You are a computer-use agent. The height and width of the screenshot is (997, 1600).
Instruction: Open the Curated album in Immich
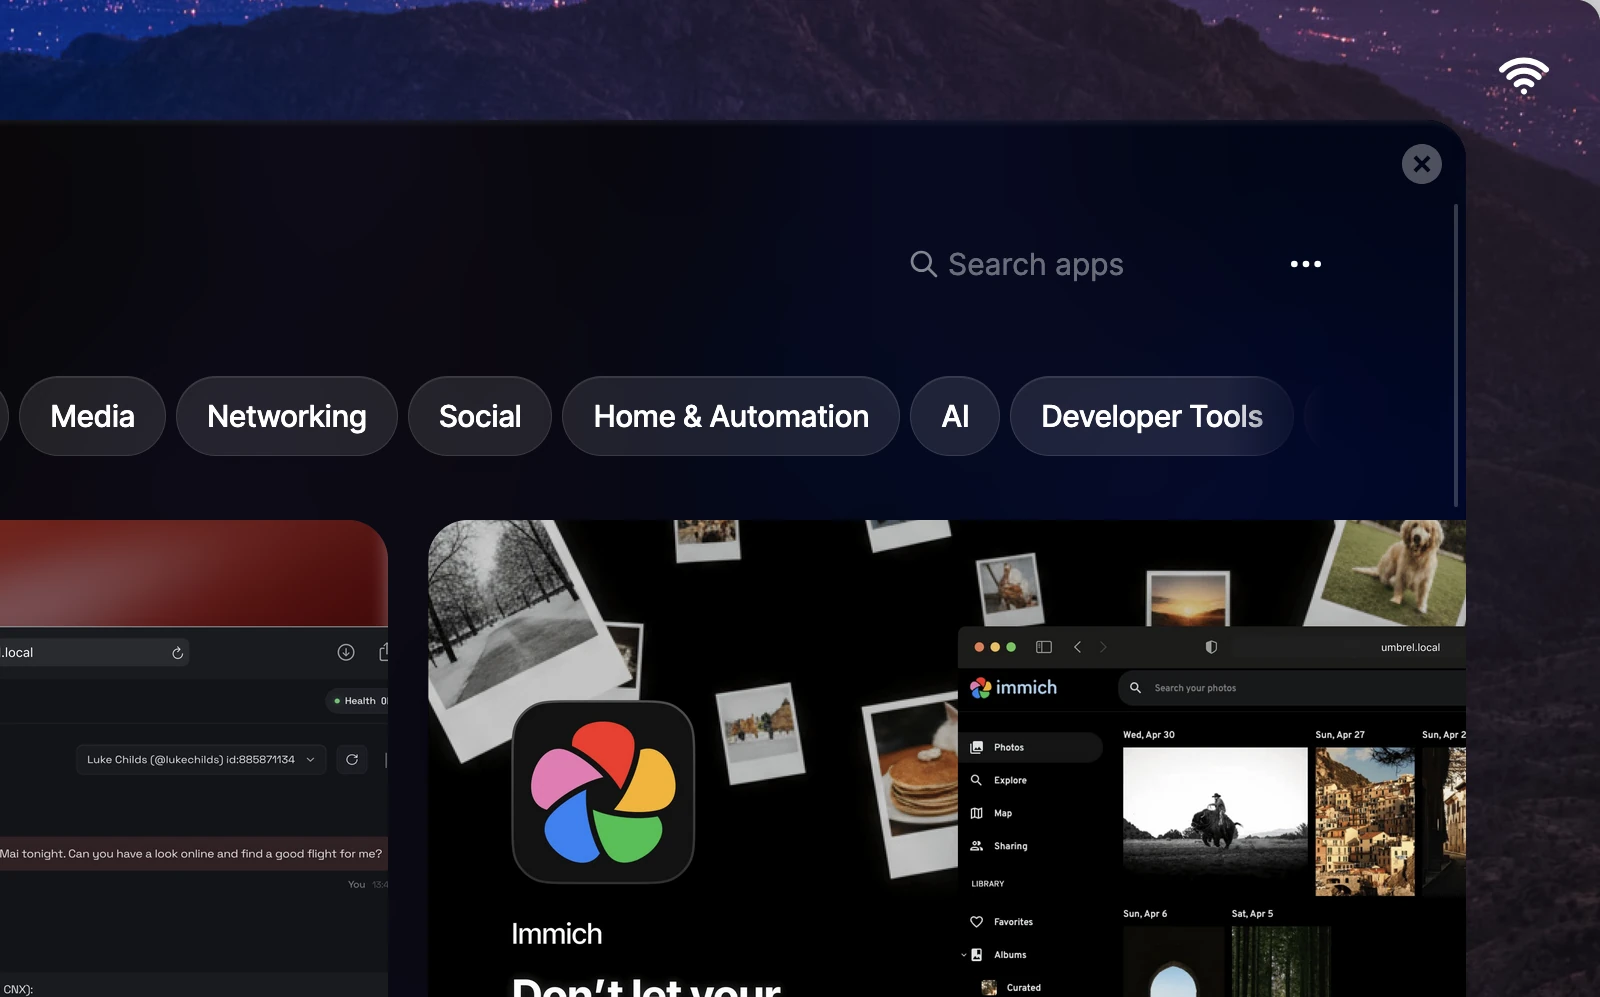[1022, 987]
